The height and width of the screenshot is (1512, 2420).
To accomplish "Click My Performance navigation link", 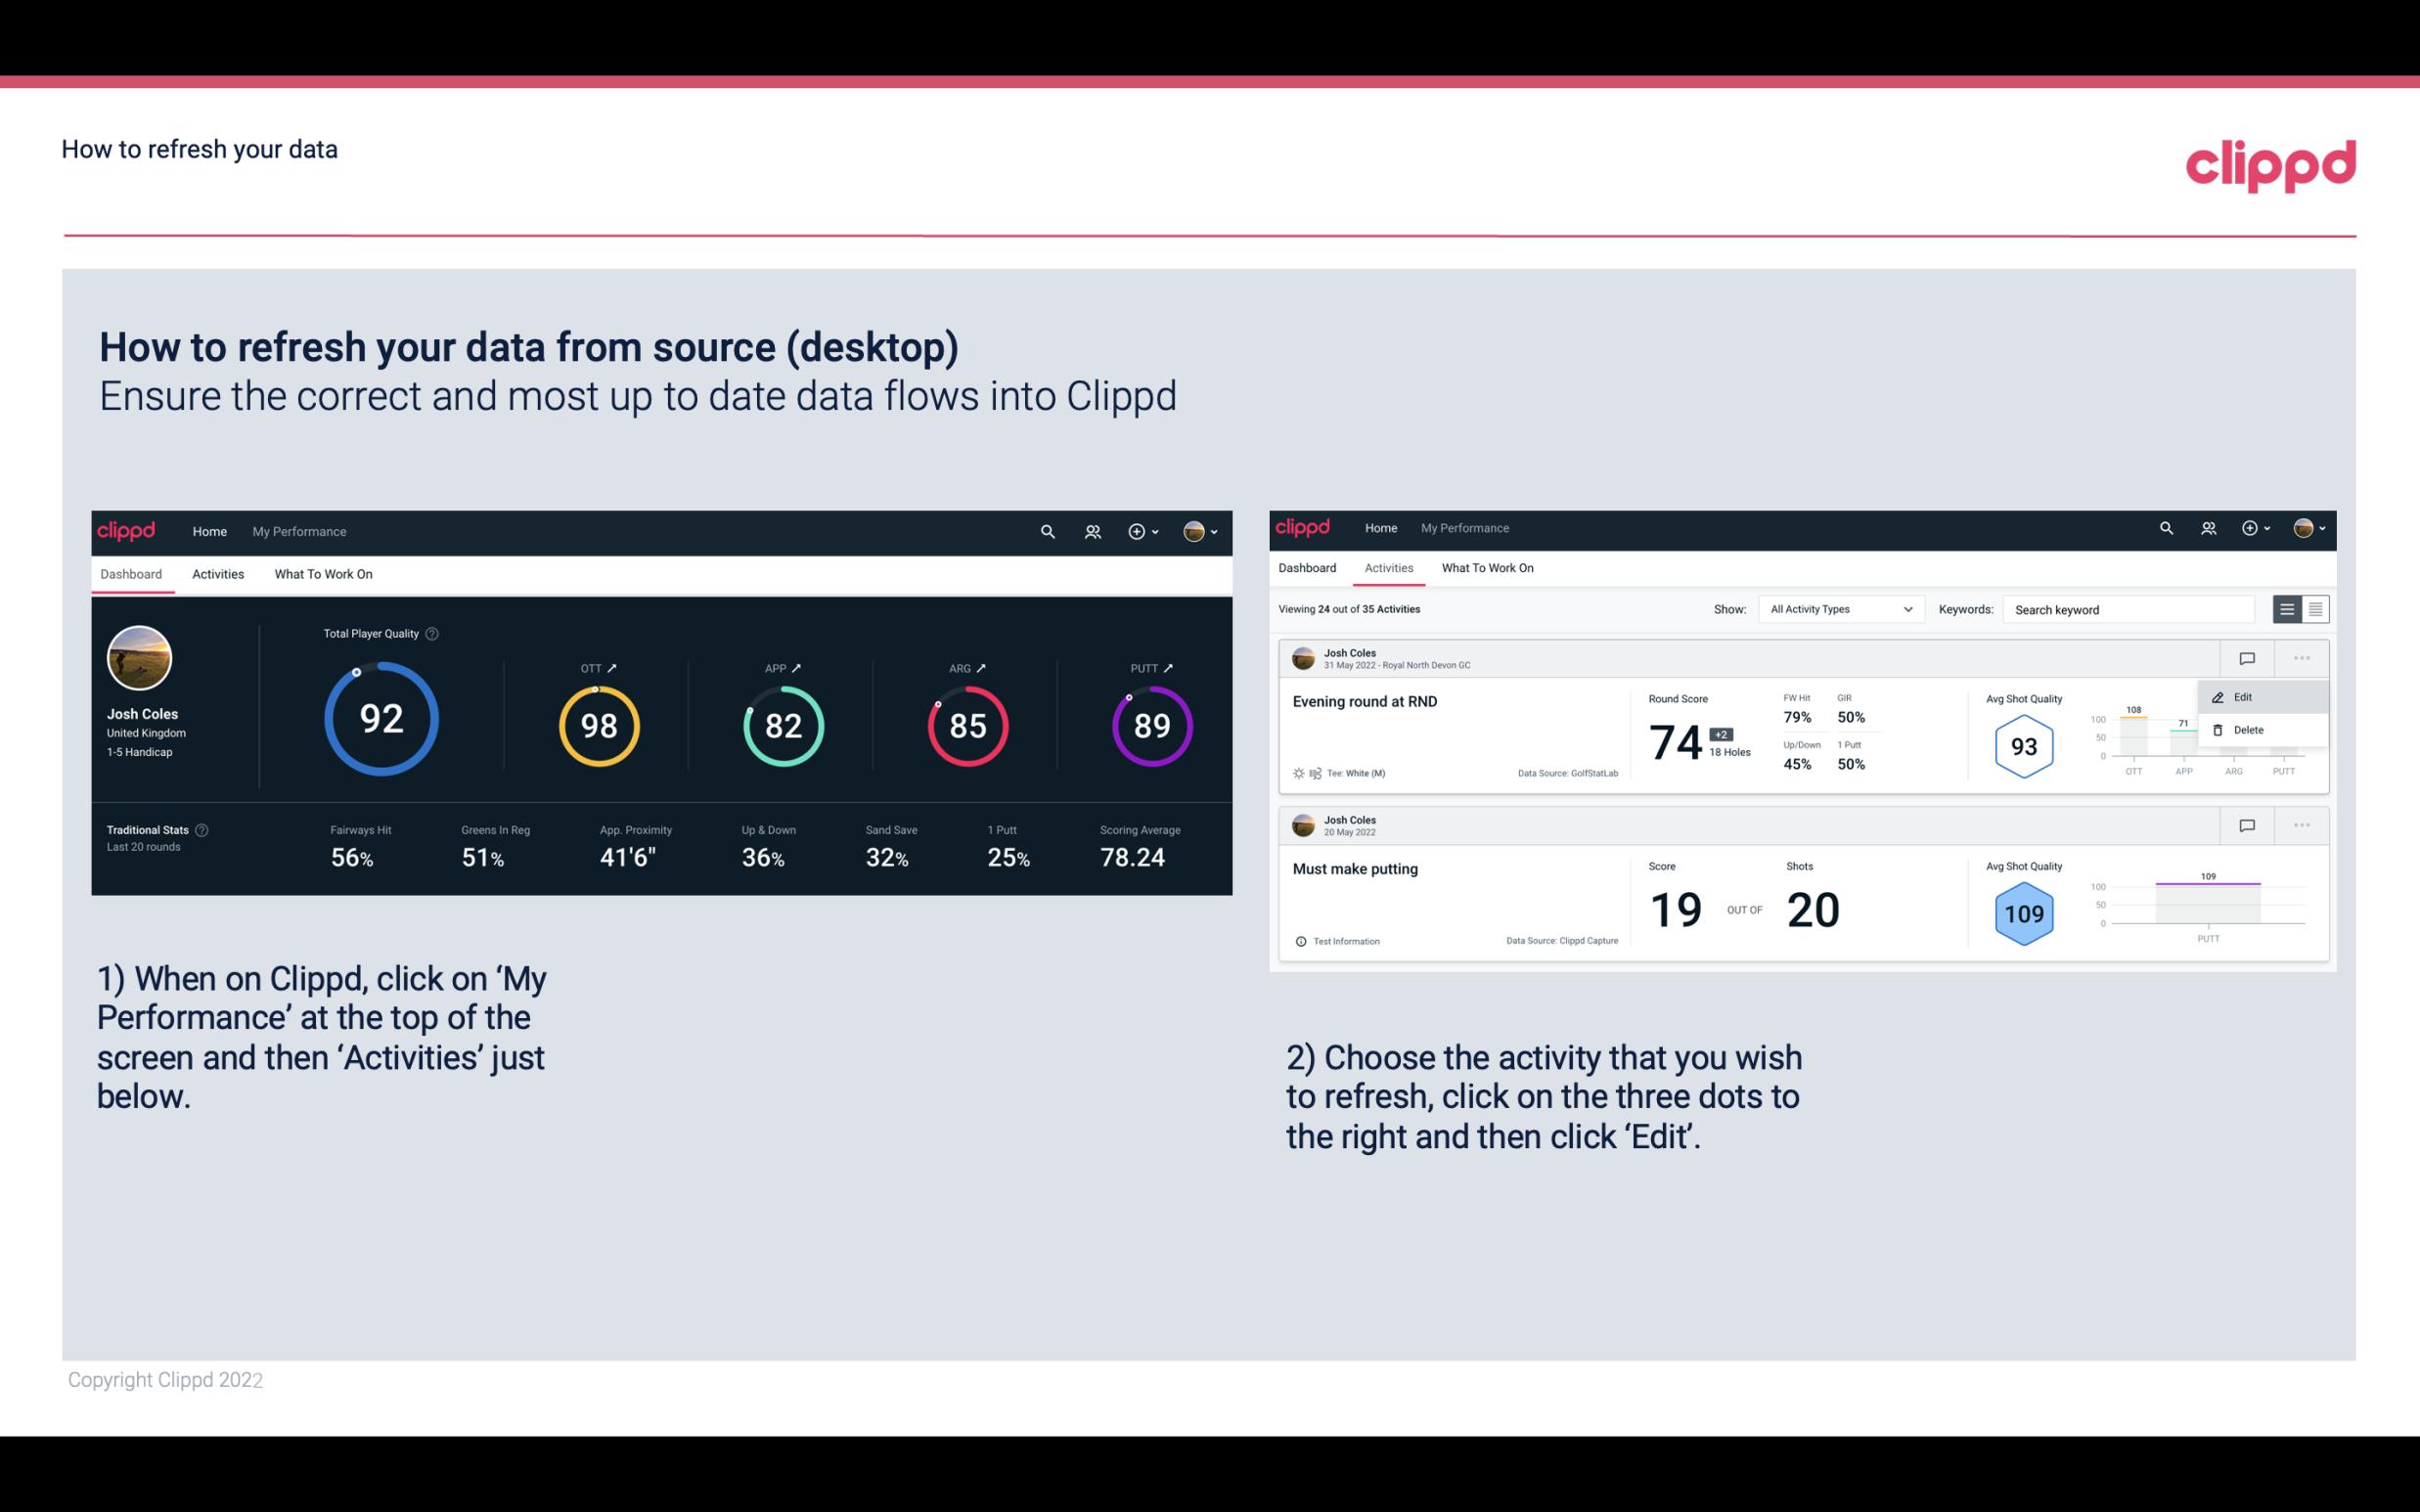I will point(298,529).
